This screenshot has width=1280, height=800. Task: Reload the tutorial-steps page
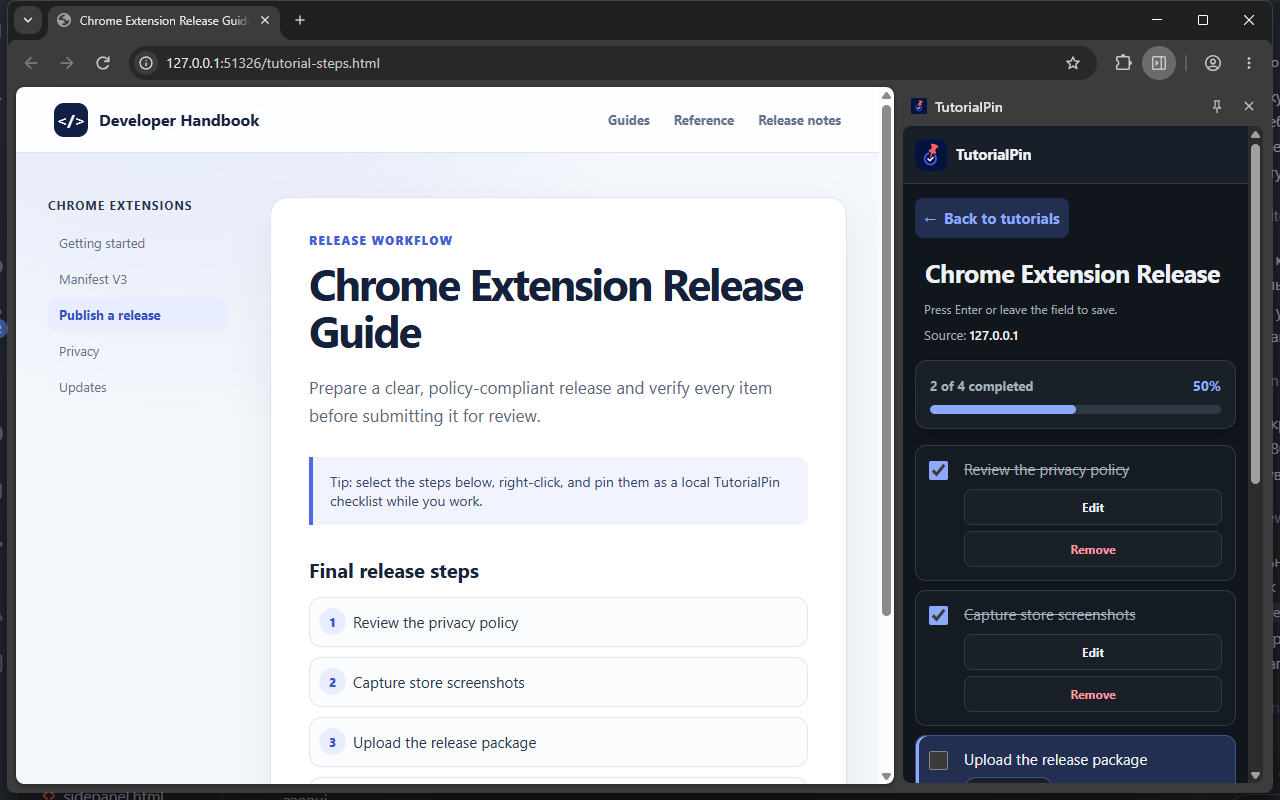pos(102,63)
